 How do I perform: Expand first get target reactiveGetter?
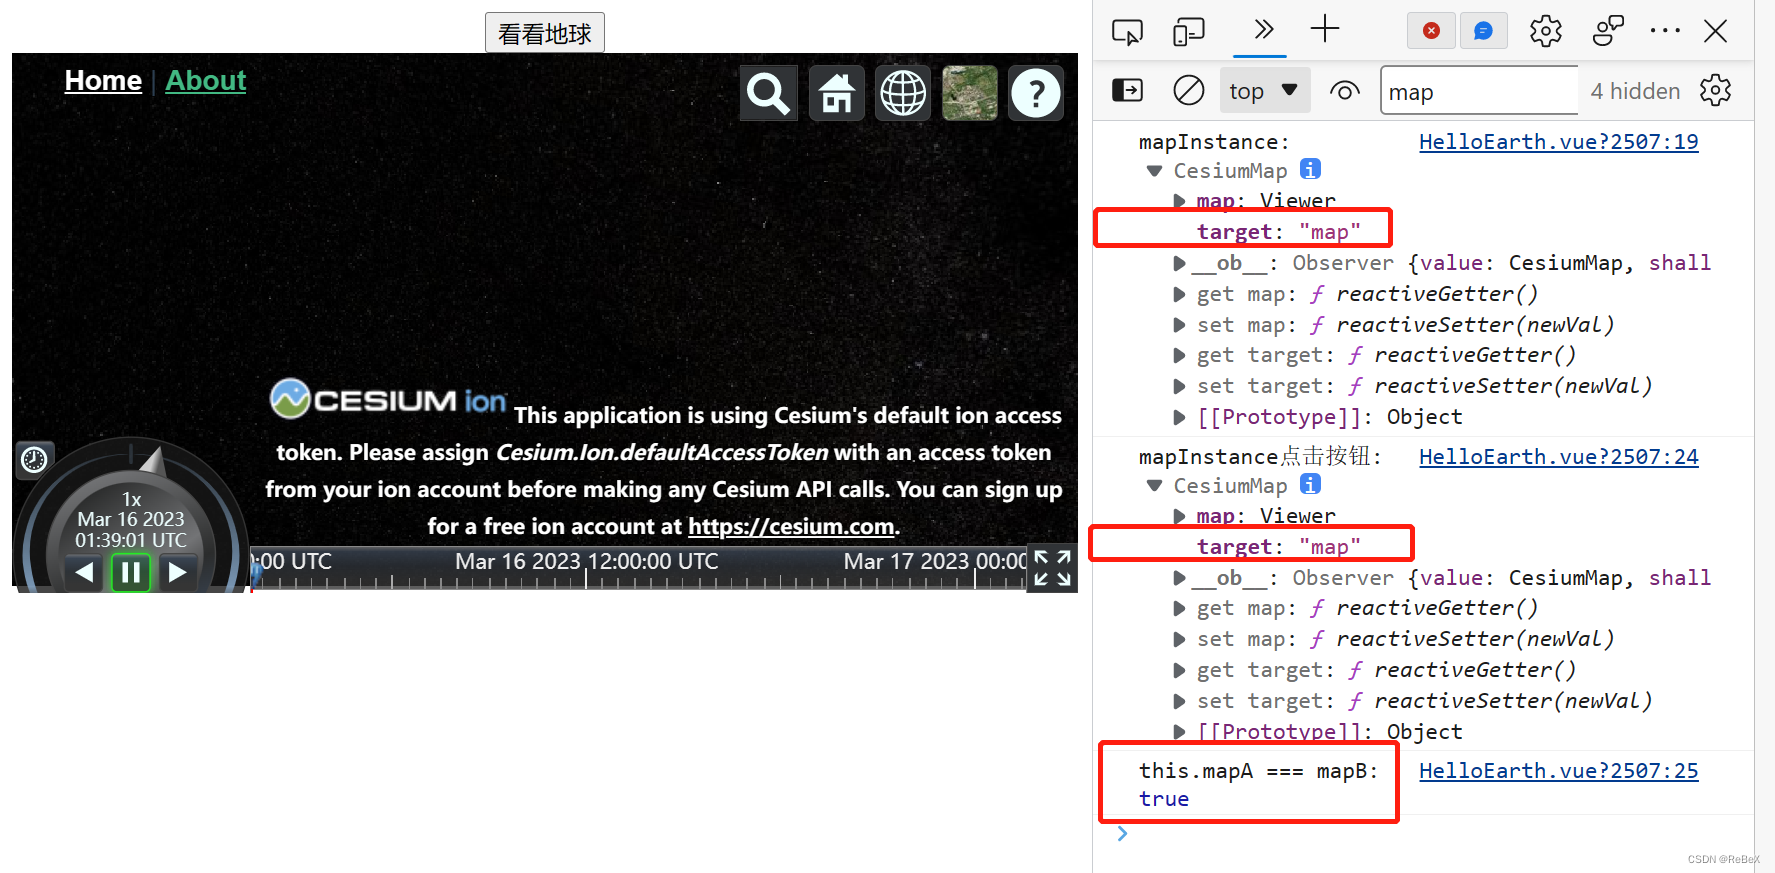[x=1179, y=356]
